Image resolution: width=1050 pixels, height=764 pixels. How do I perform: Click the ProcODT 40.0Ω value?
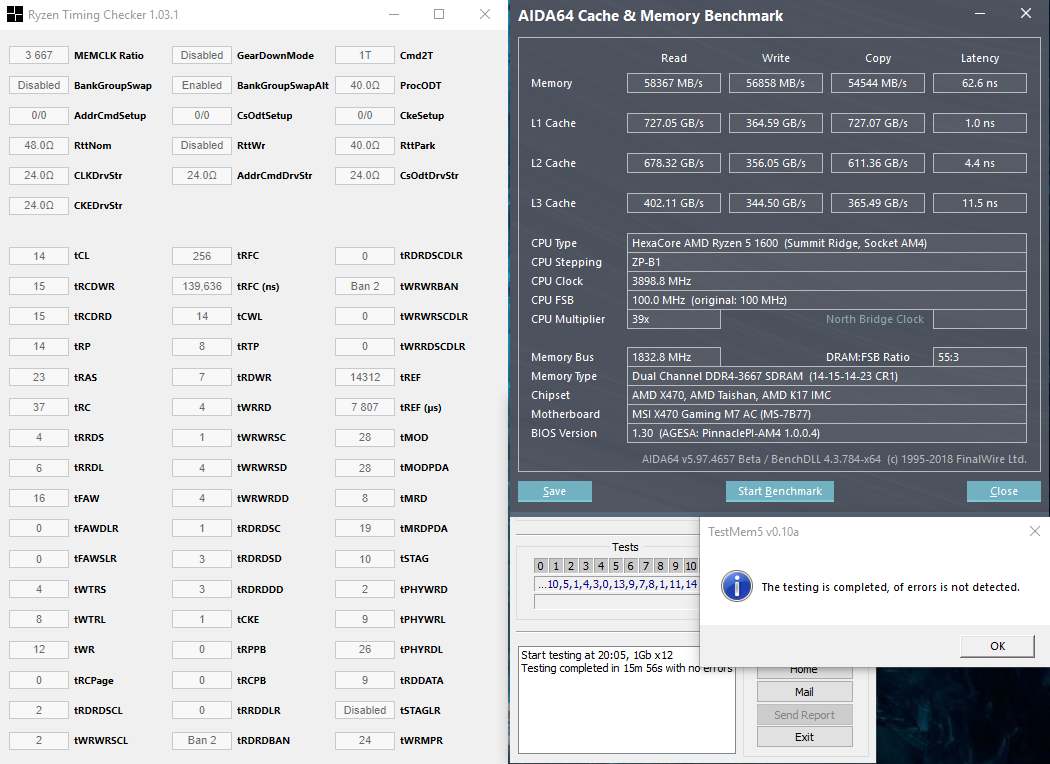[365, 85]
